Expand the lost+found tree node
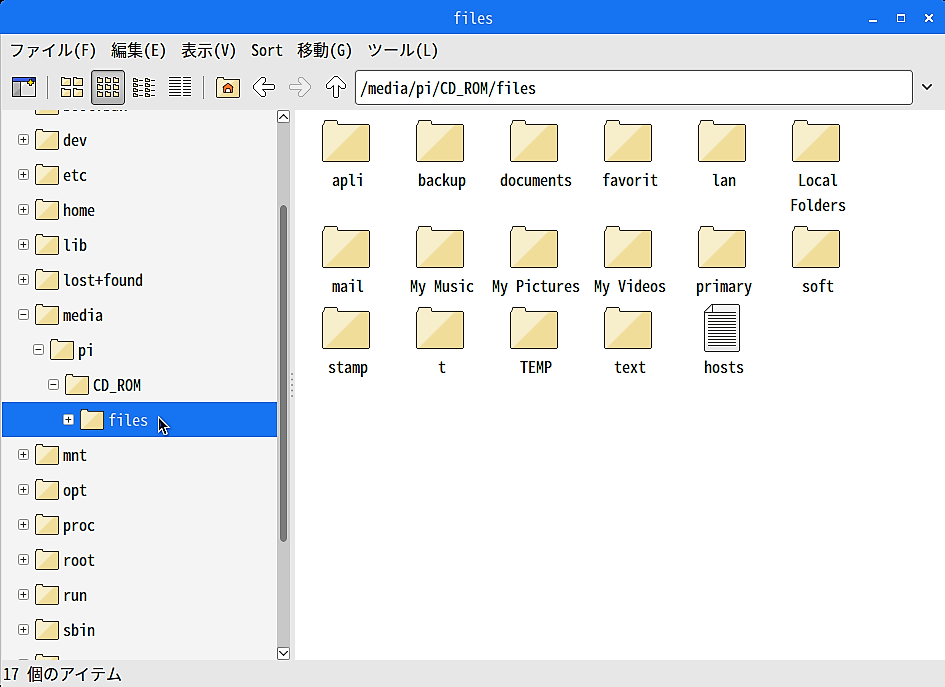This screenshot has height=687, width=945. coord(24,280)
